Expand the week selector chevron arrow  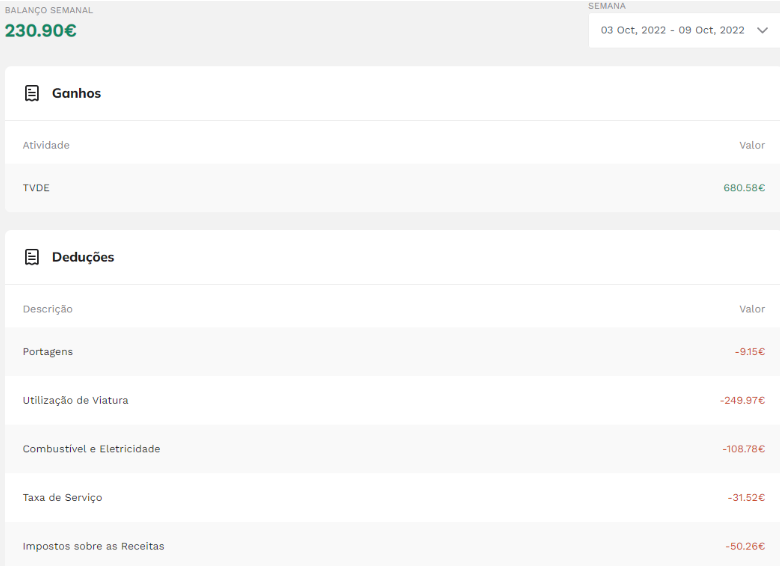pos(762,30)
